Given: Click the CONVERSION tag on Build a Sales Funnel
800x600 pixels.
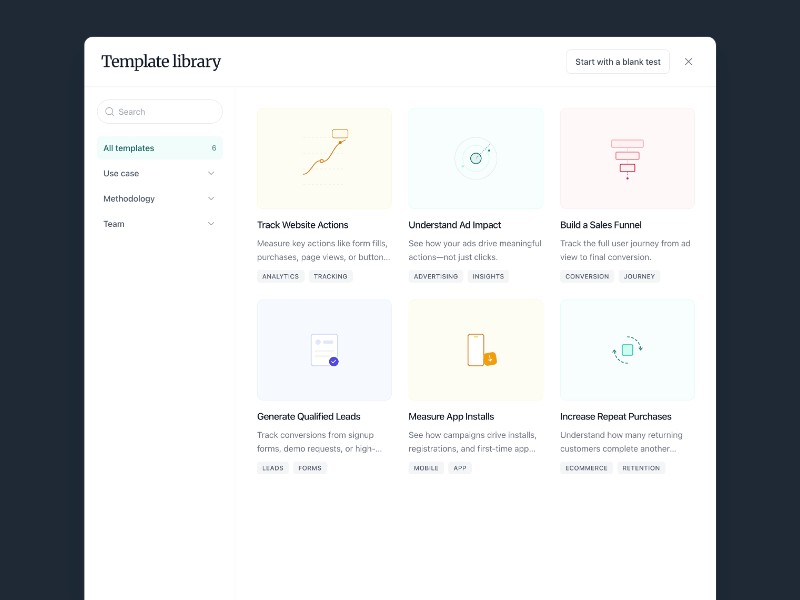Looking at the screenshot, I should tap(587, 276).
